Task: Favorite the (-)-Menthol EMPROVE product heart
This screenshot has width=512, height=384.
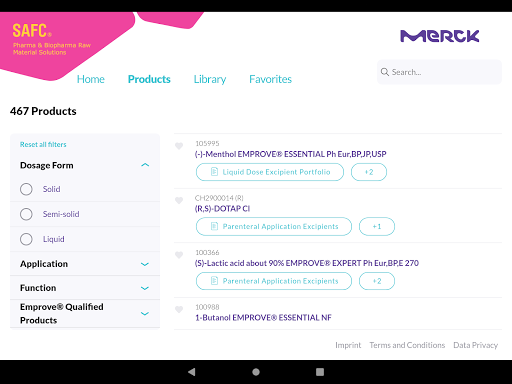Action: [x=179, y=146]
